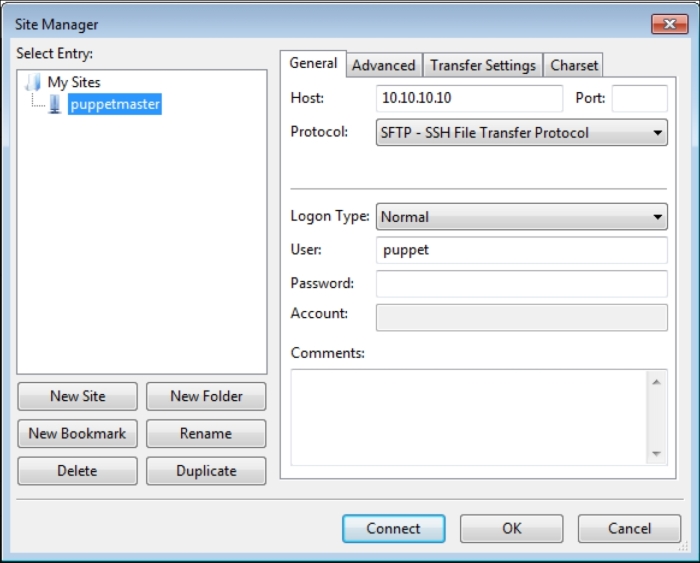Select the My Sites root folder
This screenshot has height=563, width=700.
[74, 82]
